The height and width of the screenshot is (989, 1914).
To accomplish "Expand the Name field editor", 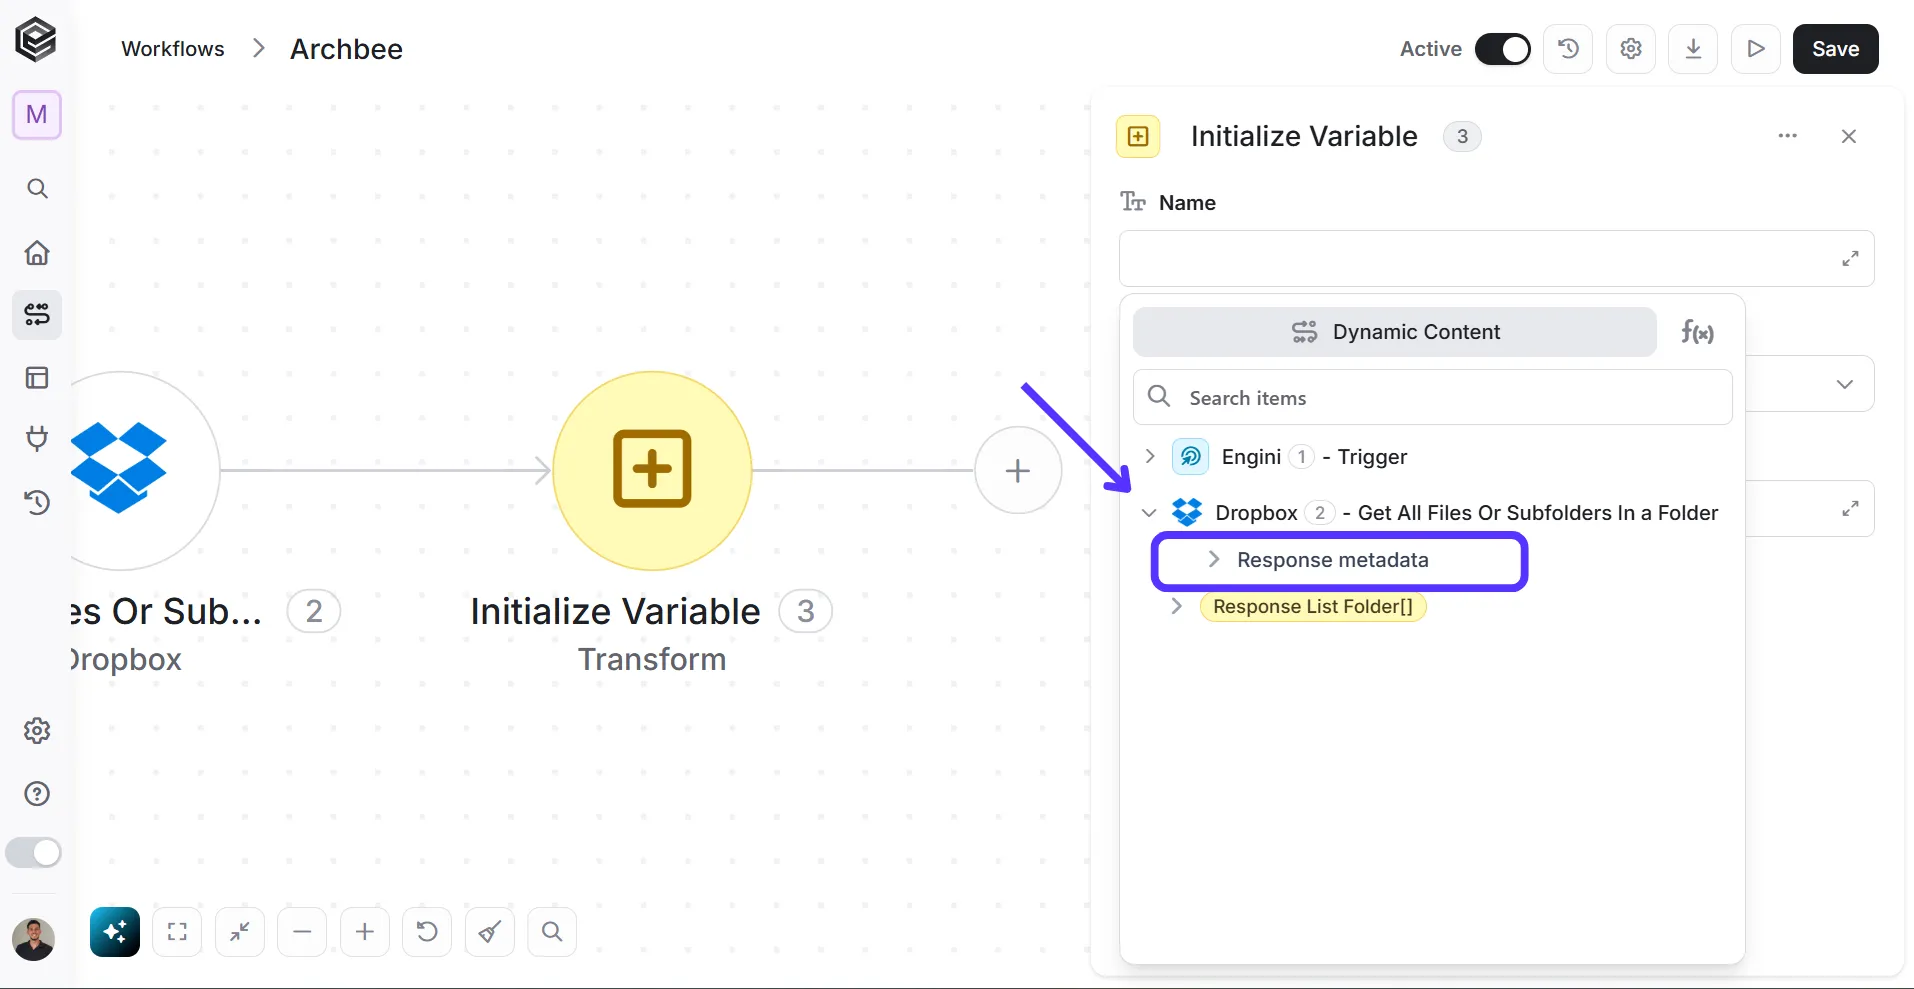I will (1851, 259).
